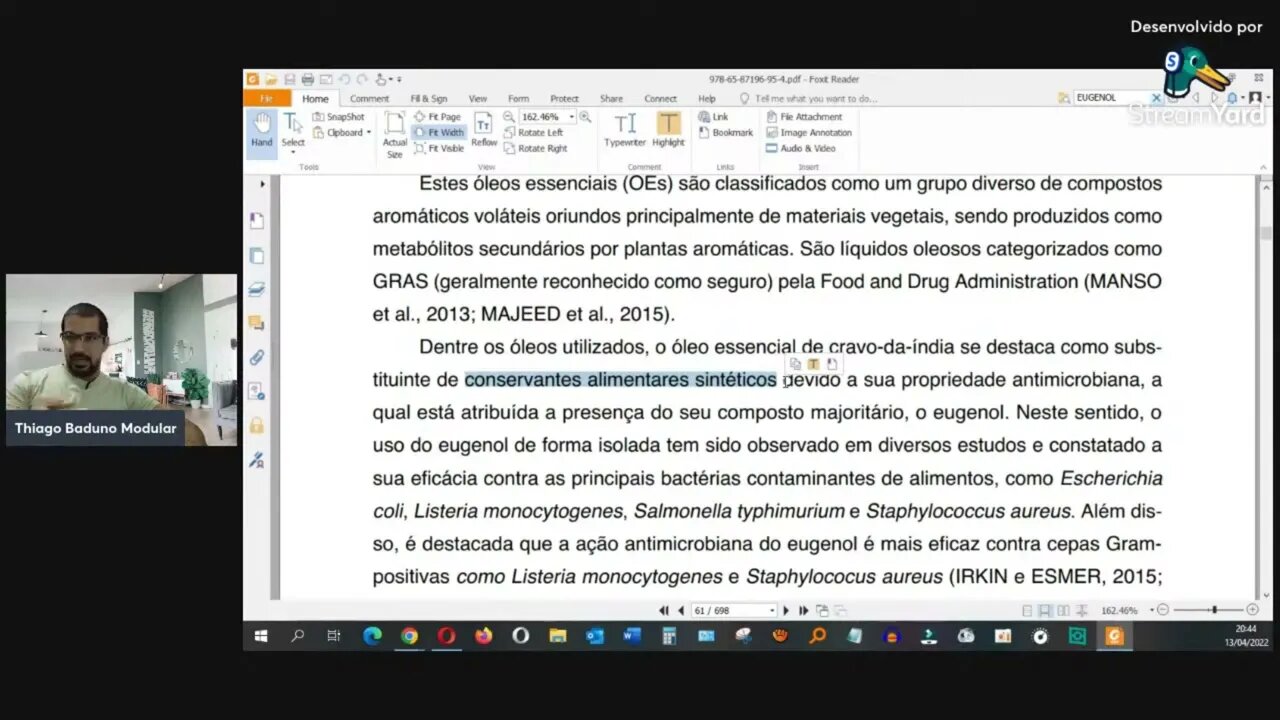Screen dimensions: 1280x720
Task: Choose Fit Page view
Action: pos(438,117)
